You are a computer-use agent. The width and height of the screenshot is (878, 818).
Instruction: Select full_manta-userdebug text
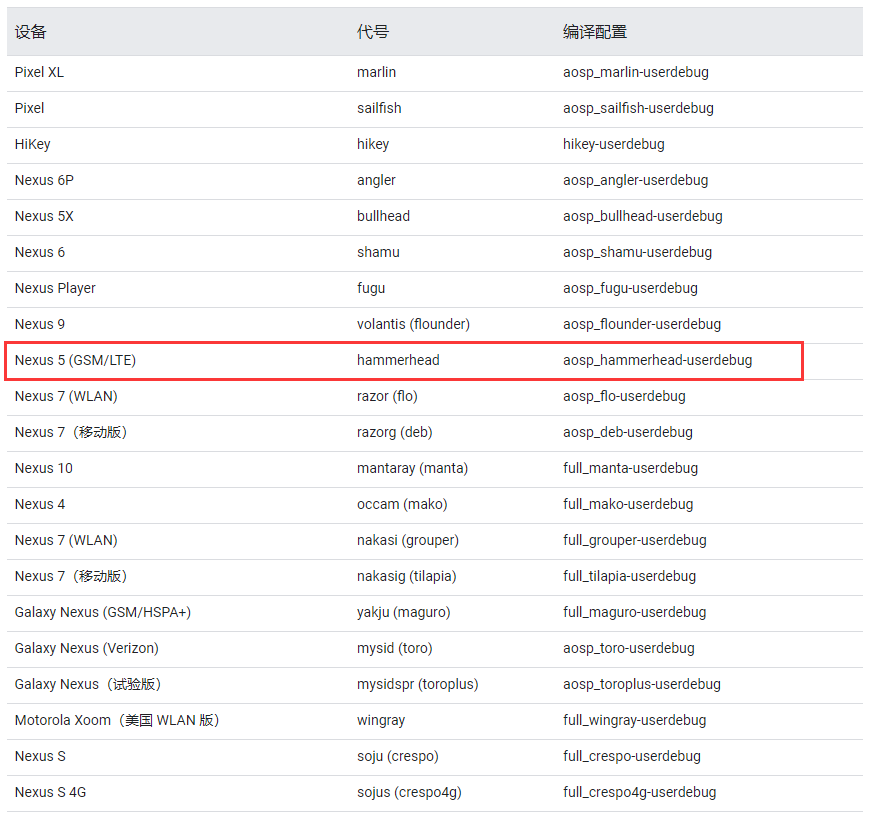[631, 468]
